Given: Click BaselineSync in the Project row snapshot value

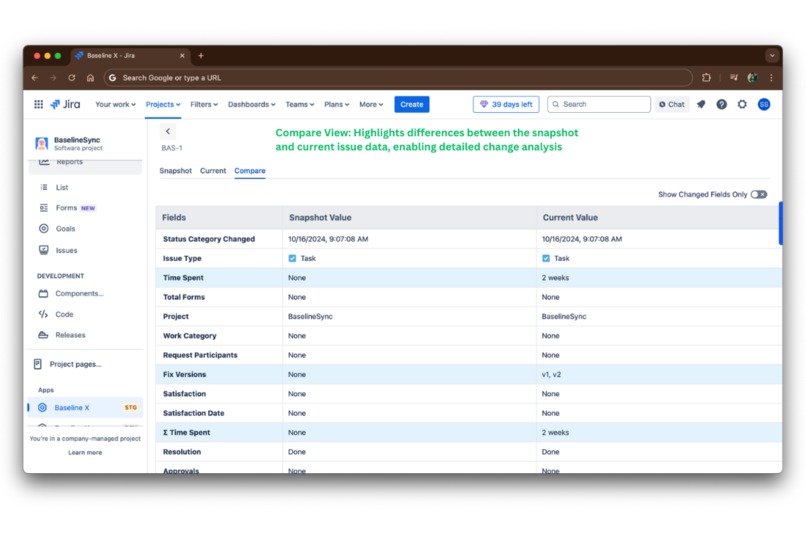Looking at the screenshot, I should pyautogui.click(x=310, y=317).
